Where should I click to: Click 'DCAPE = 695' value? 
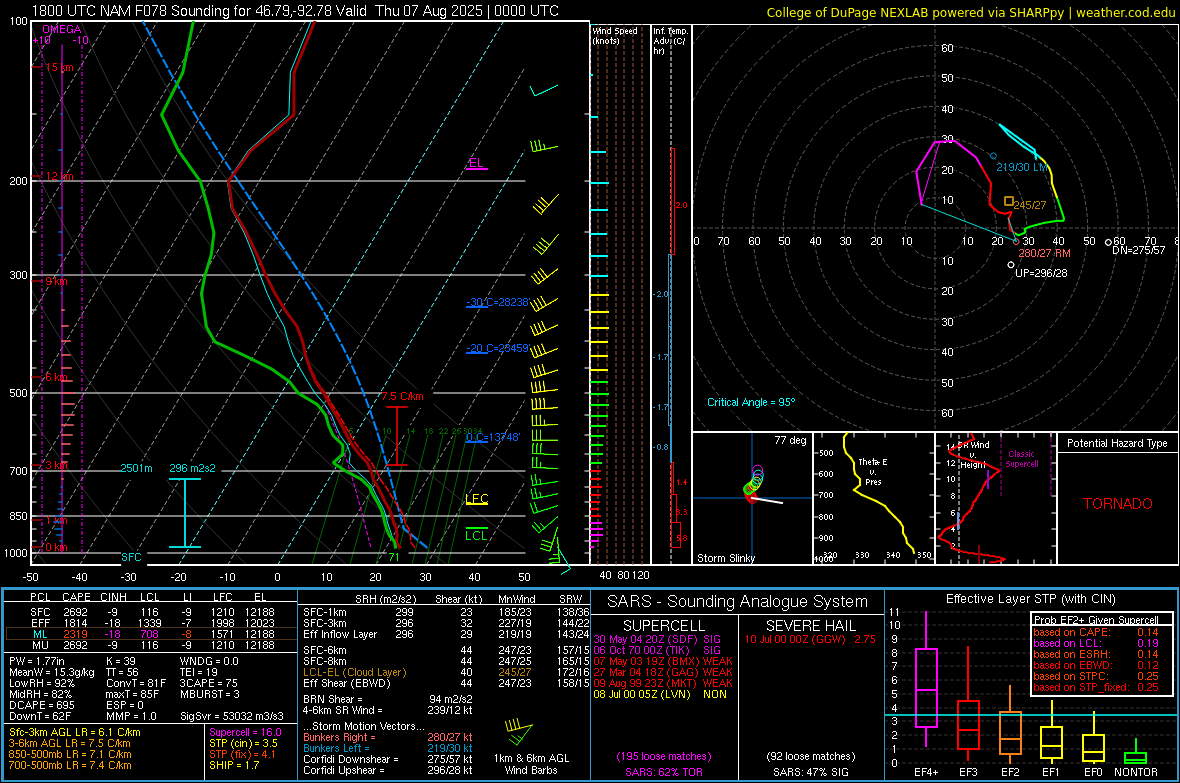tap(41, 705)
